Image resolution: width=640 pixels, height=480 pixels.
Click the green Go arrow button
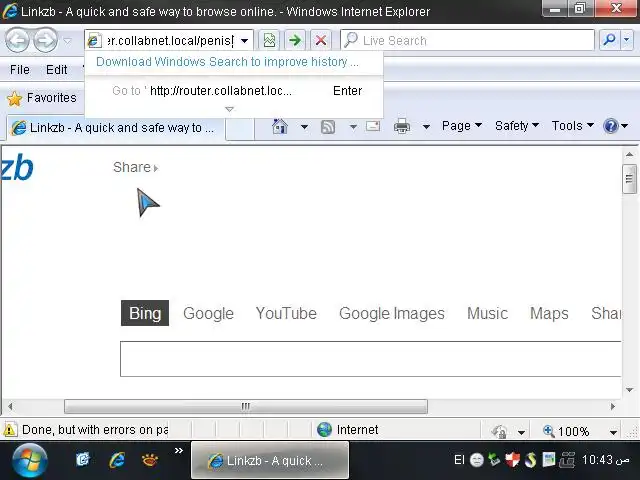click(x=295, y=40)
